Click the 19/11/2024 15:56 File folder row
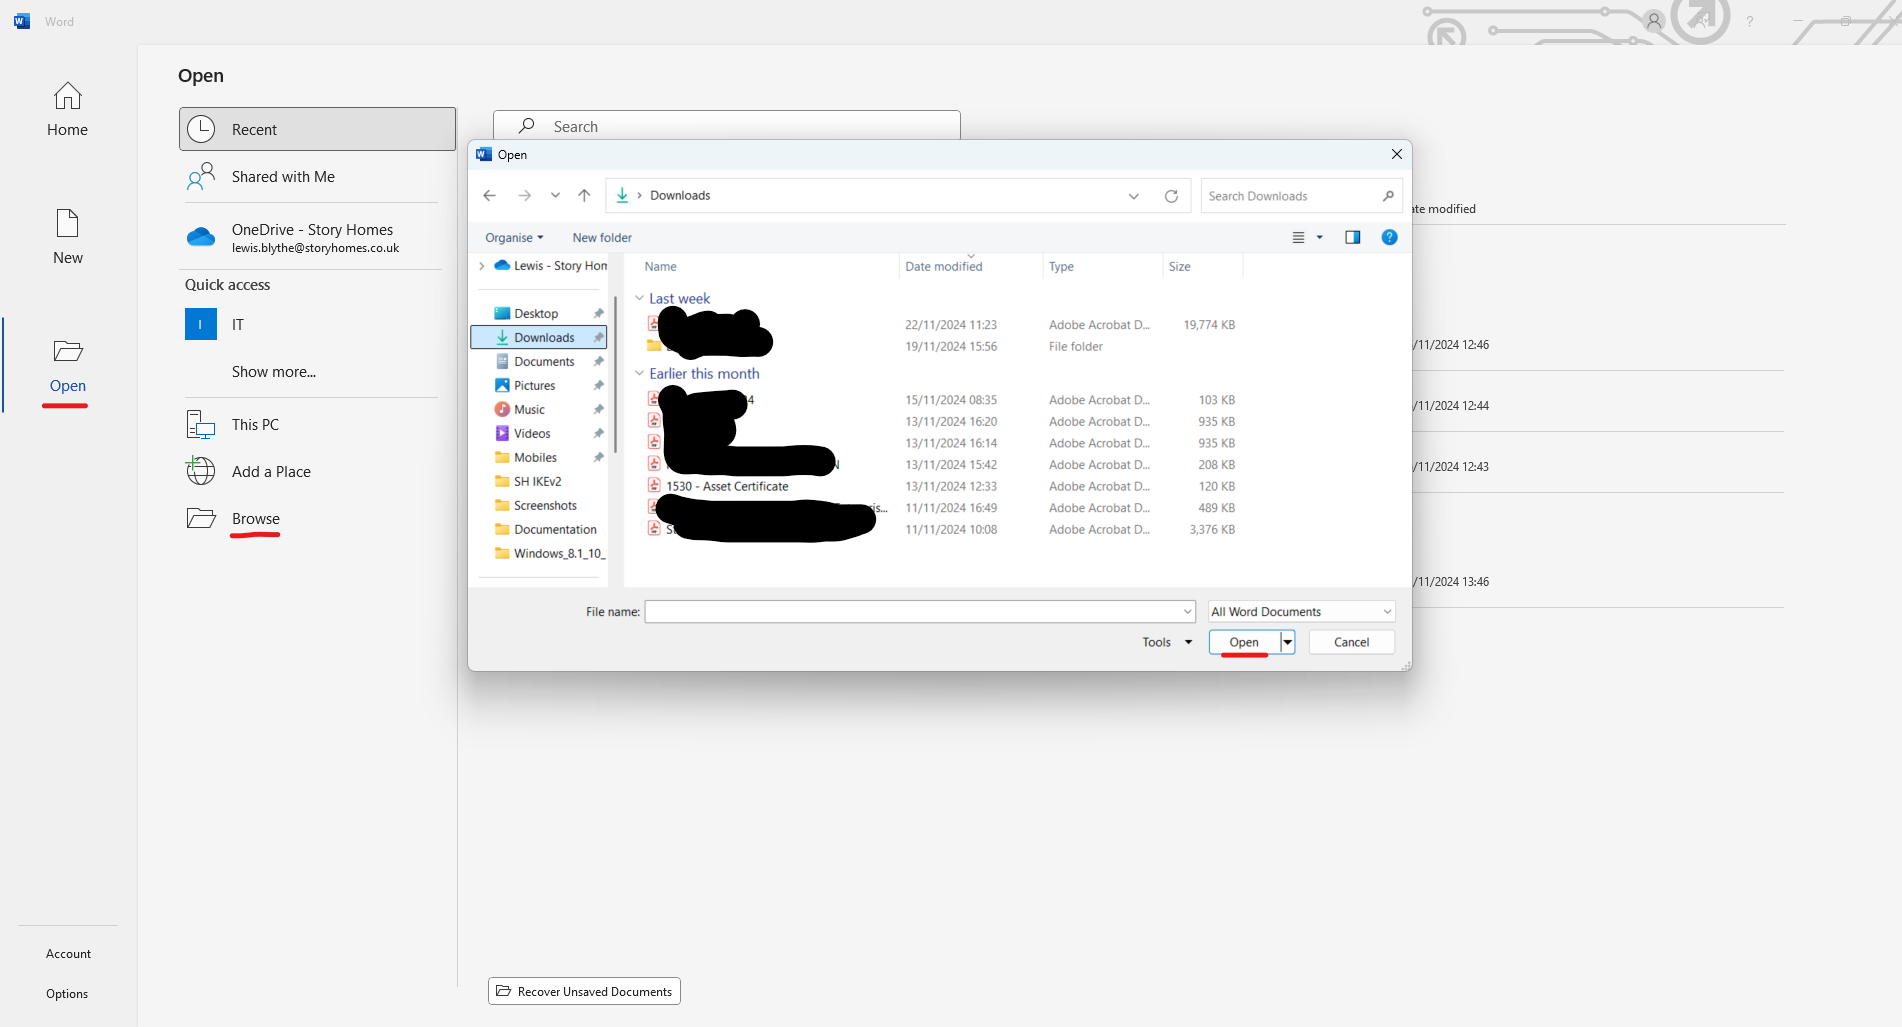This screenshot has height=1027, width=1902. coord(942,347)
